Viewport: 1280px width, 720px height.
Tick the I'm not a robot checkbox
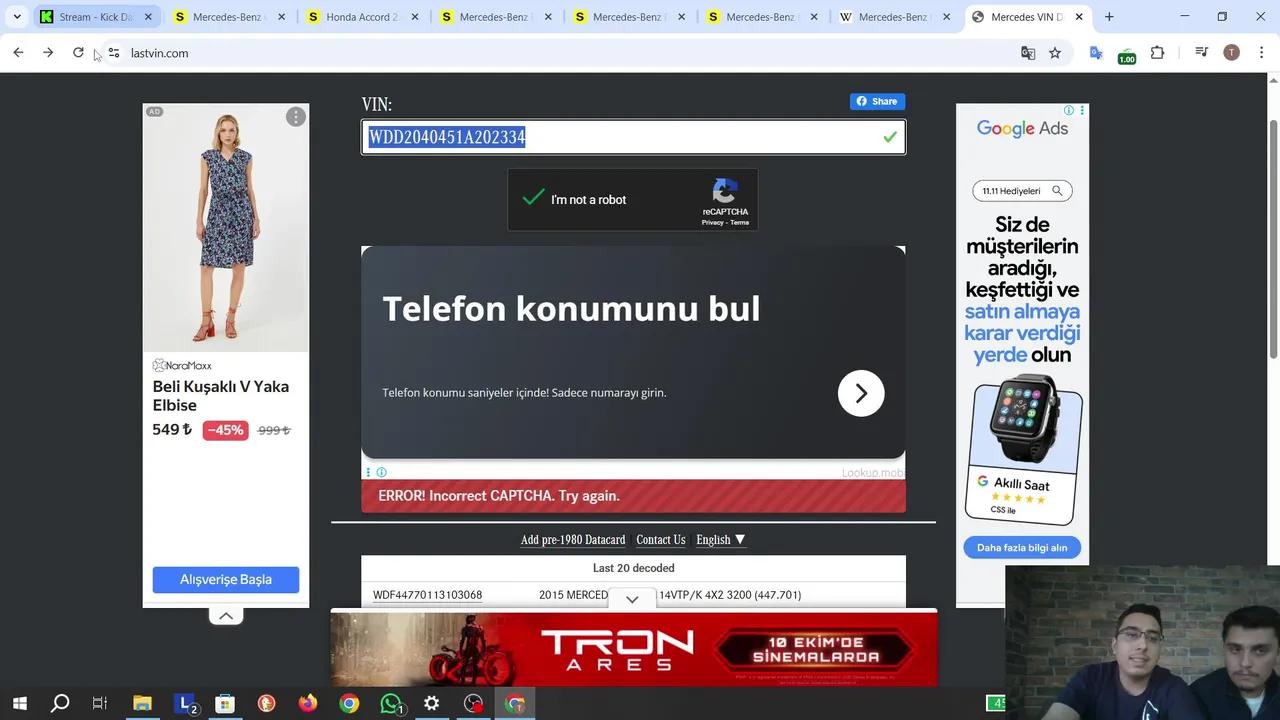tap(534, 198)
